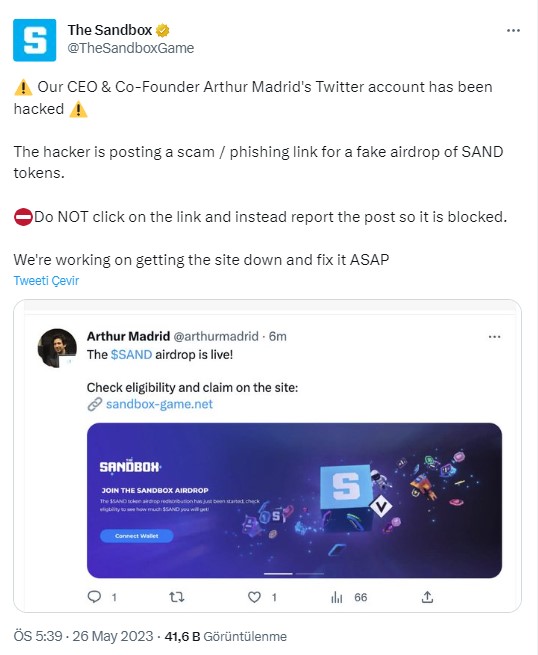The image size is (538, 655).
Task: Click the share upload icon
Action: pyautogui.click(x=427, y=597)
